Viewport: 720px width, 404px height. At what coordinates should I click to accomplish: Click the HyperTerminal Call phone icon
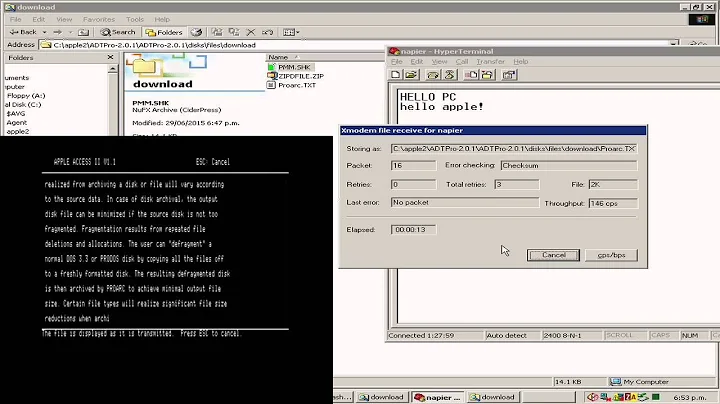pos(433,75)
